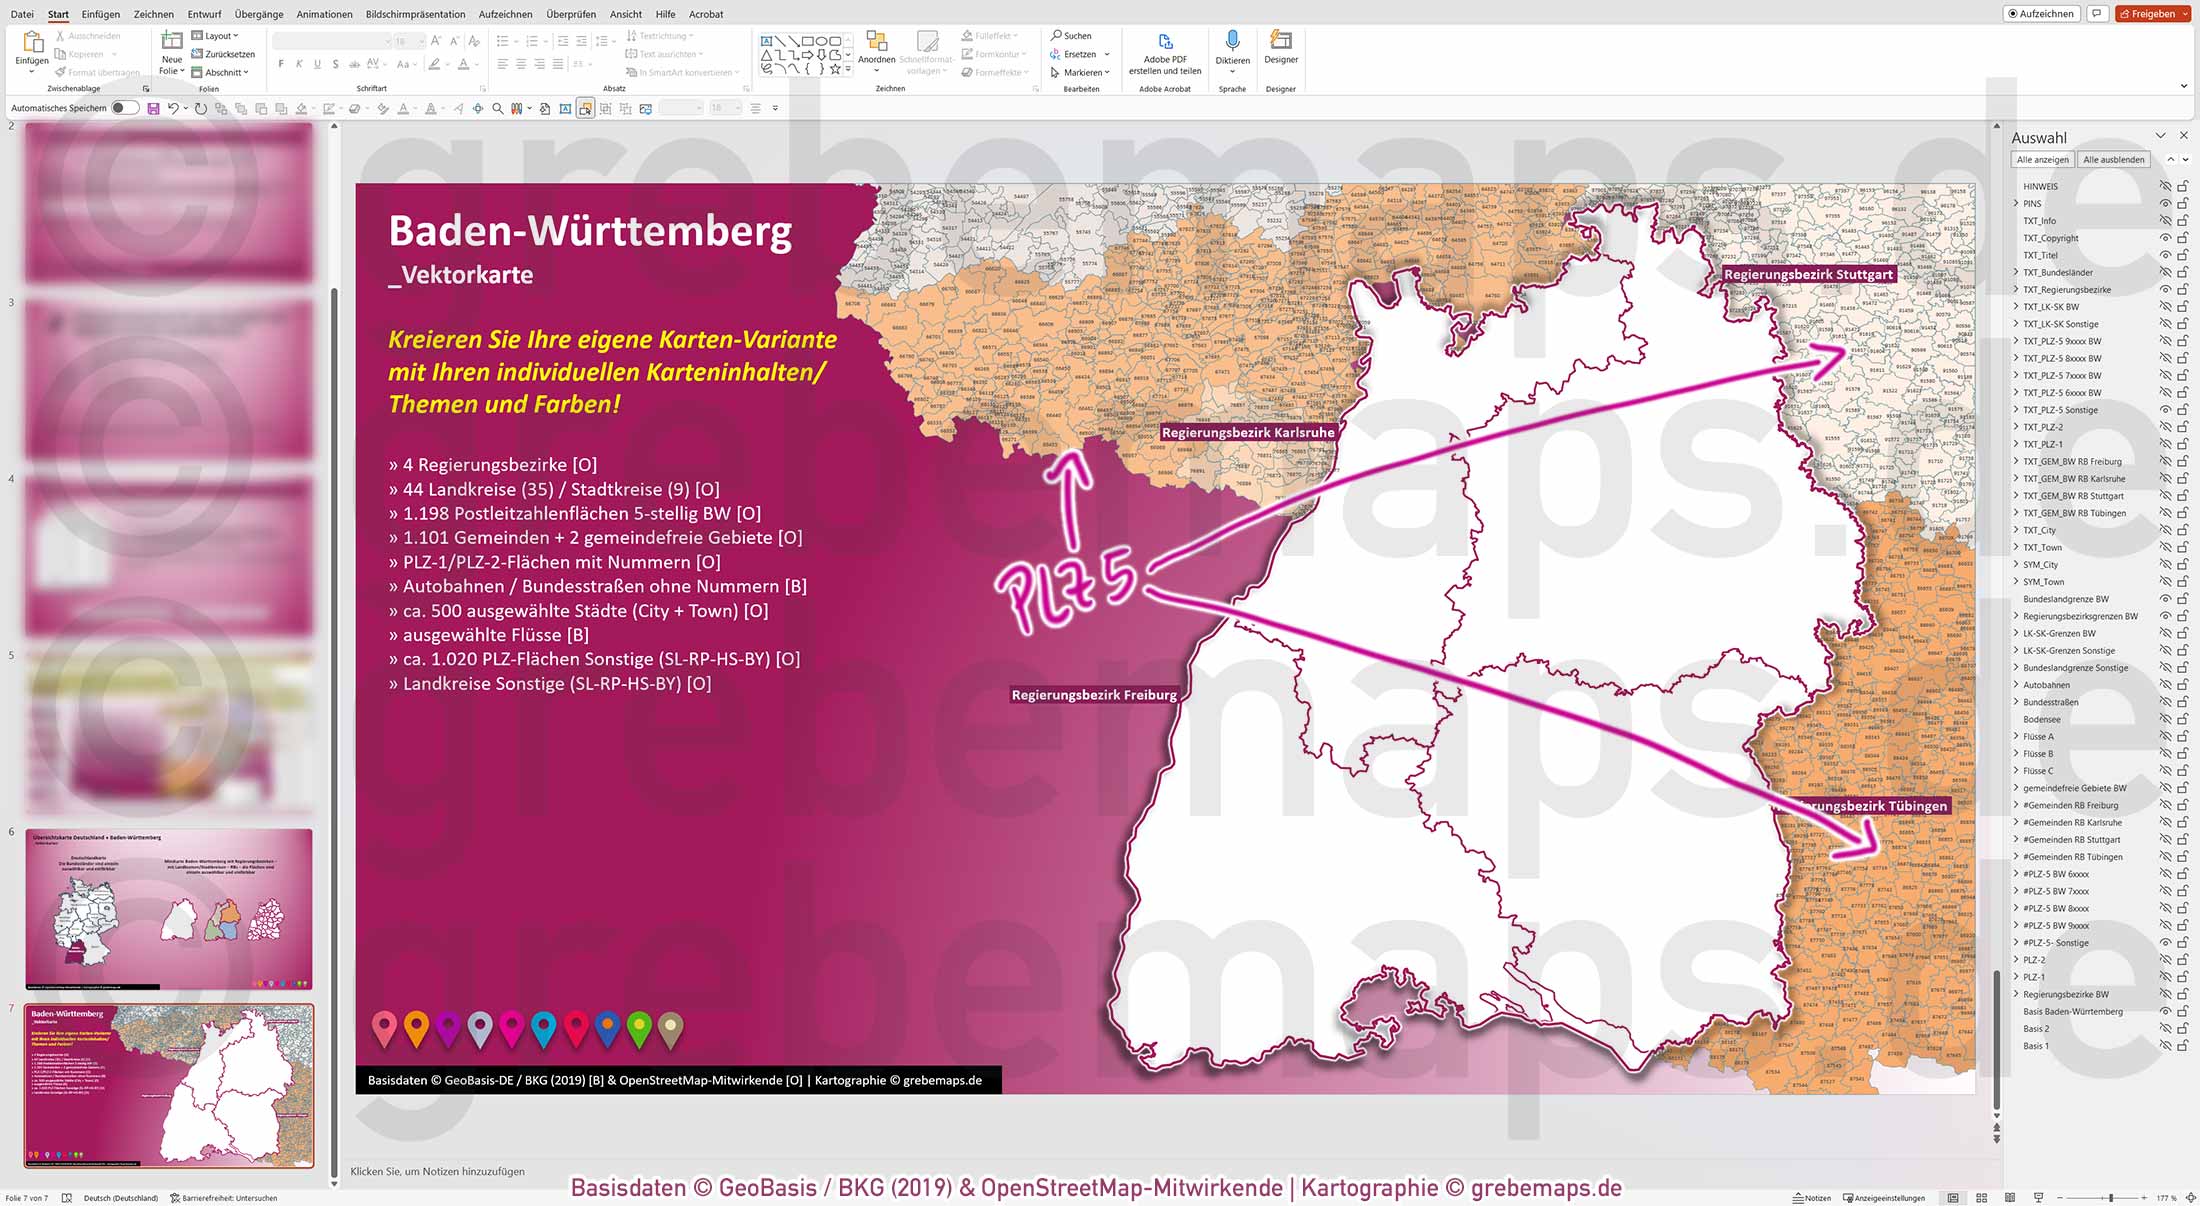Expand the TXT_Bundesländer tree item
The width and height of the screenshot is (2200, 1206).
(2015, 272)
